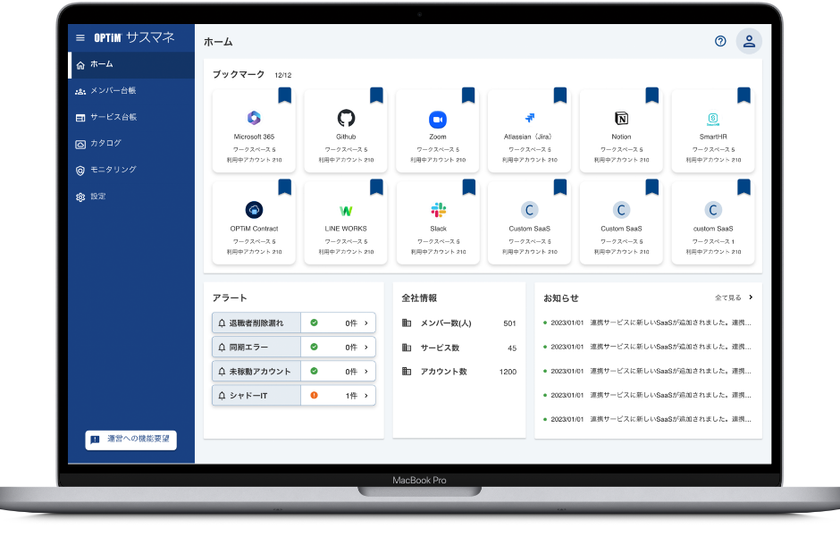Image resolution: width=840 pixels, height=536 pixels.
Task: Click the アカウント数 value 1200
Action: pos(508,372)
